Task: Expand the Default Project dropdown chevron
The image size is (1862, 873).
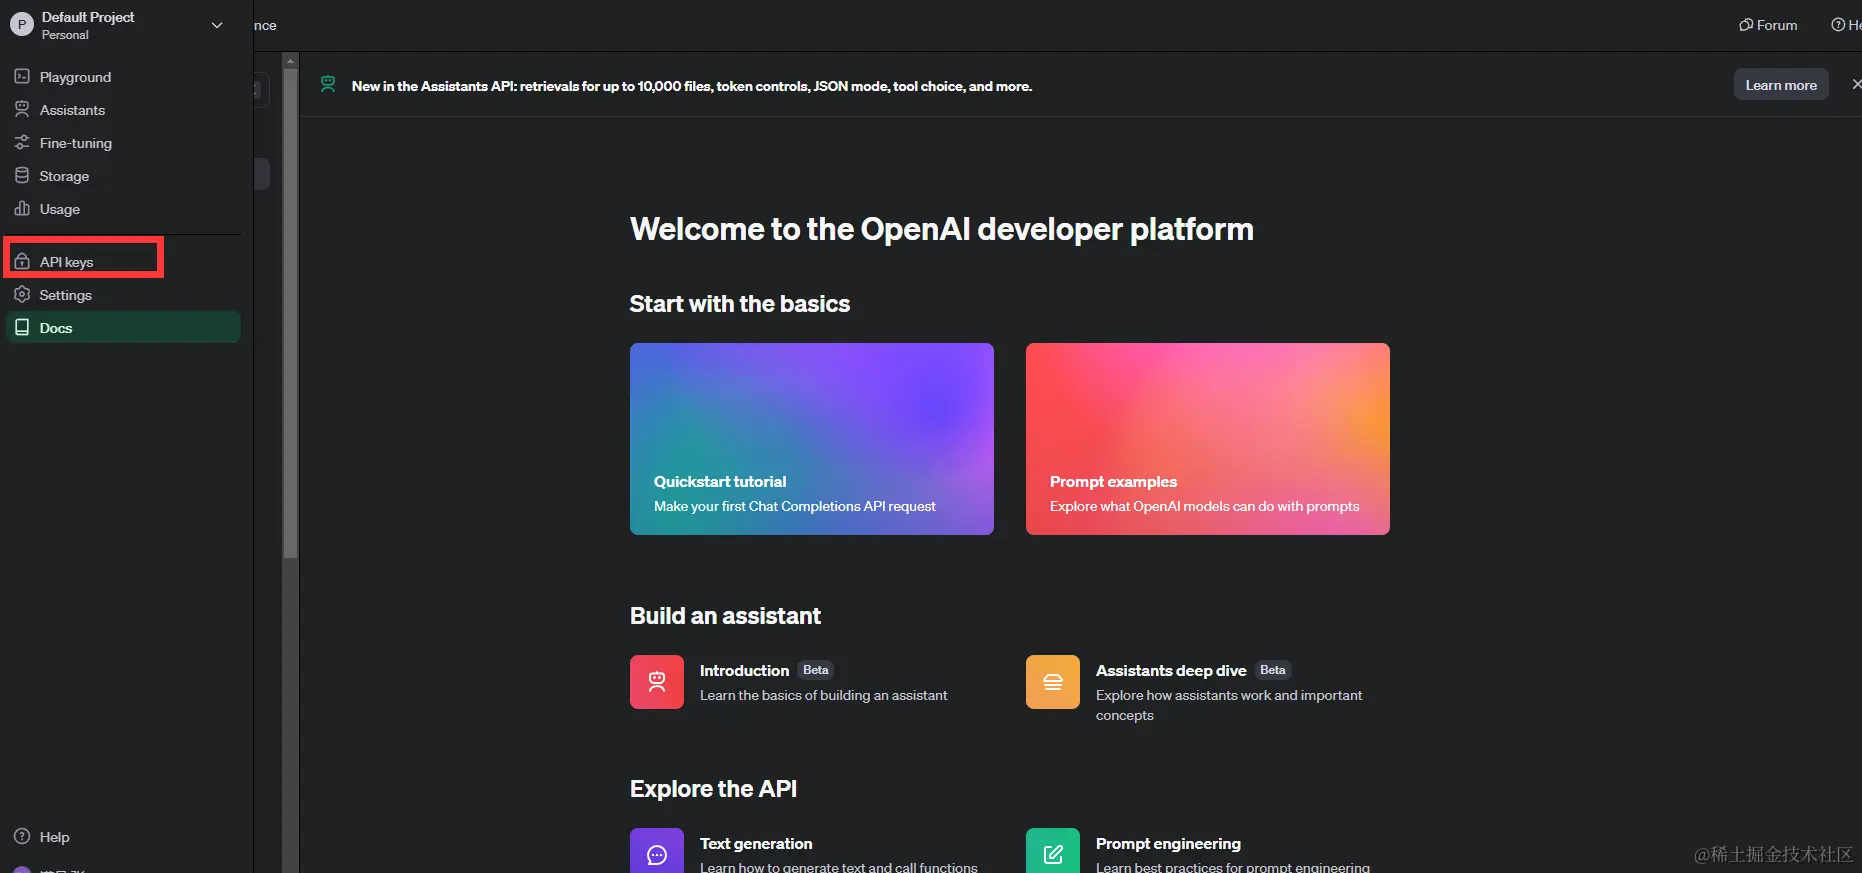Action: tap(217, 25)
